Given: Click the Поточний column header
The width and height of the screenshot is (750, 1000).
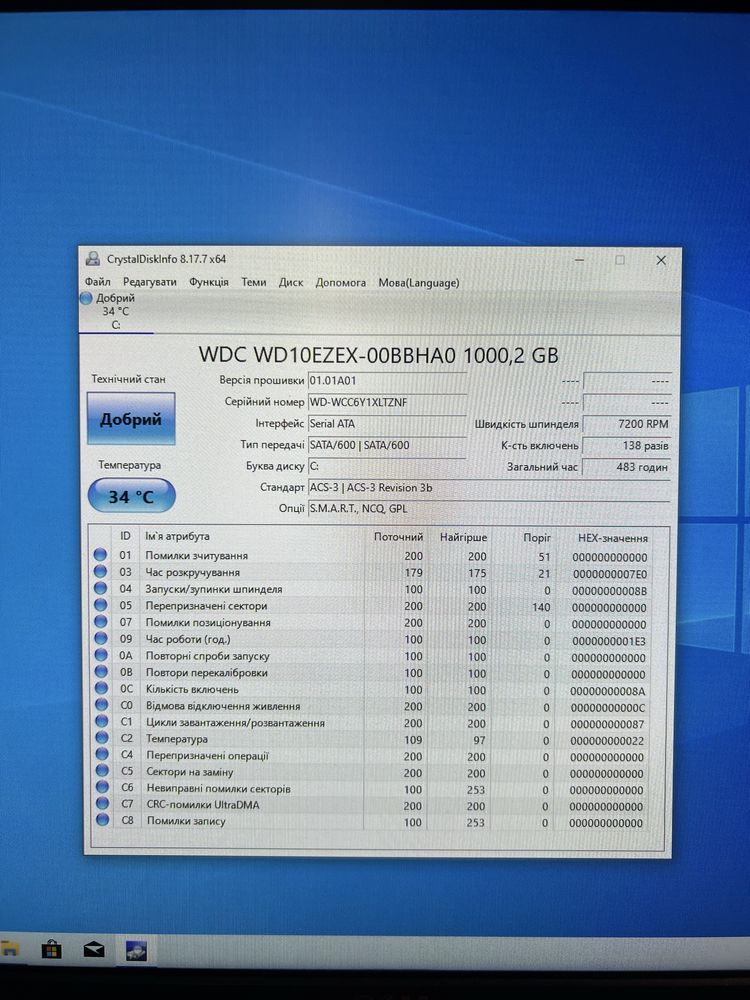Looking at the screenshot, I should 399,537.
